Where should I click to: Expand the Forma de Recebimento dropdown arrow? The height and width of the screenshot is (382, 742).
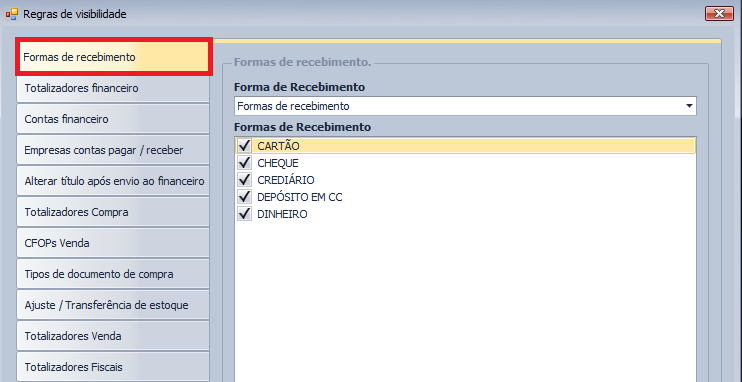(689, 106)
